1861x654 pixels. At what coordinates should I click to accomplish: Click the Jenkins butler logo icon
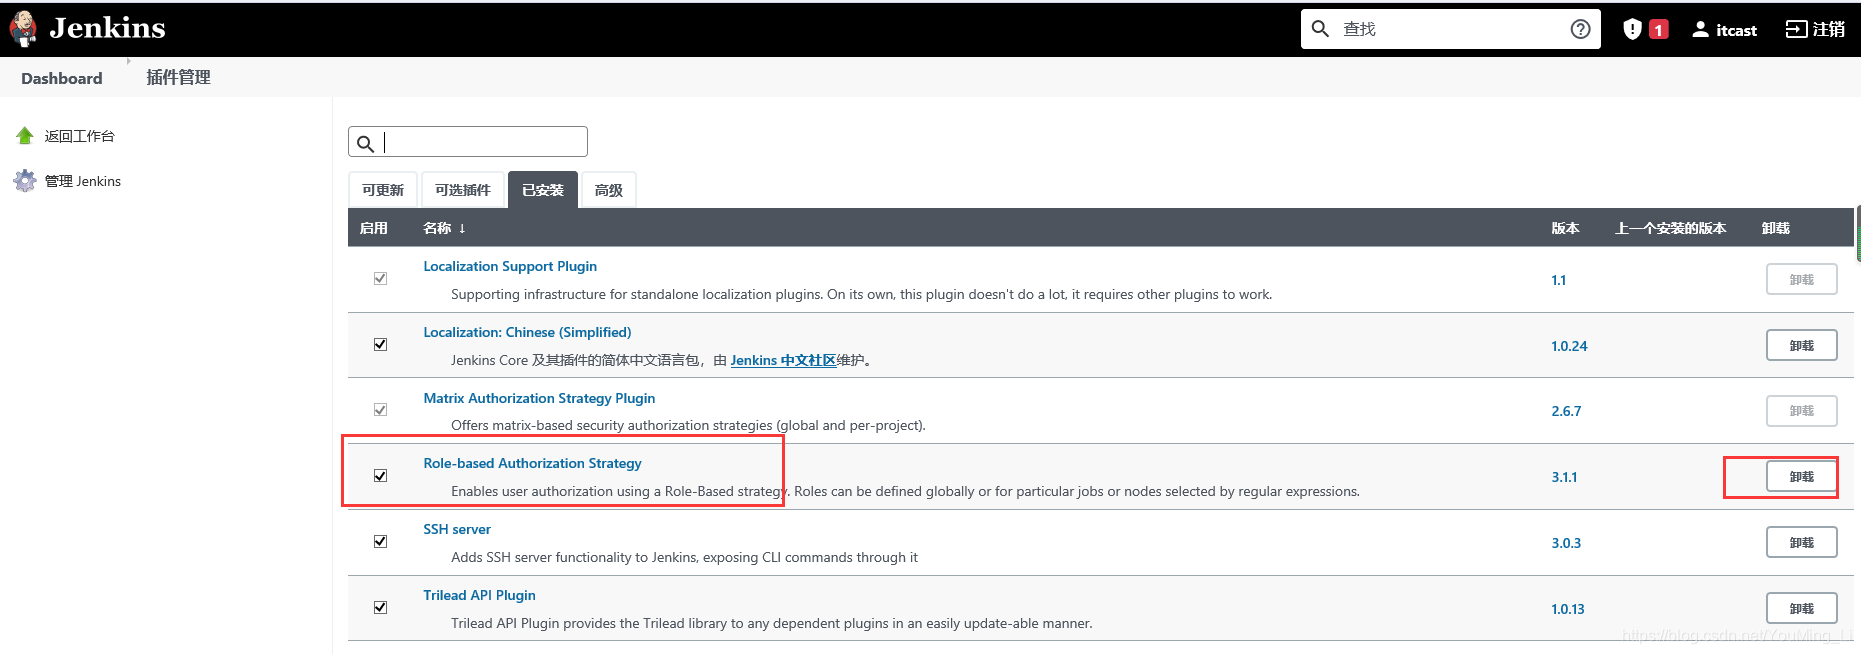pyautogui.click(x=23, y=29)
